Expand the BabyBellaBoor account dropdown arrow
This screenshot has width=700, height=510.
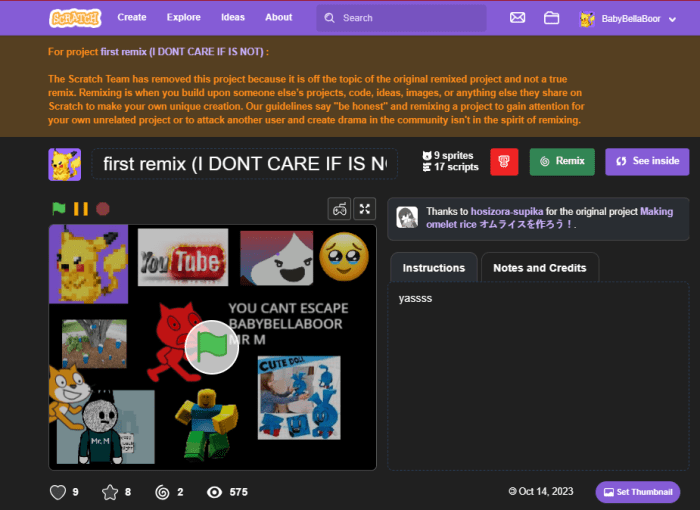pos(672,19)
